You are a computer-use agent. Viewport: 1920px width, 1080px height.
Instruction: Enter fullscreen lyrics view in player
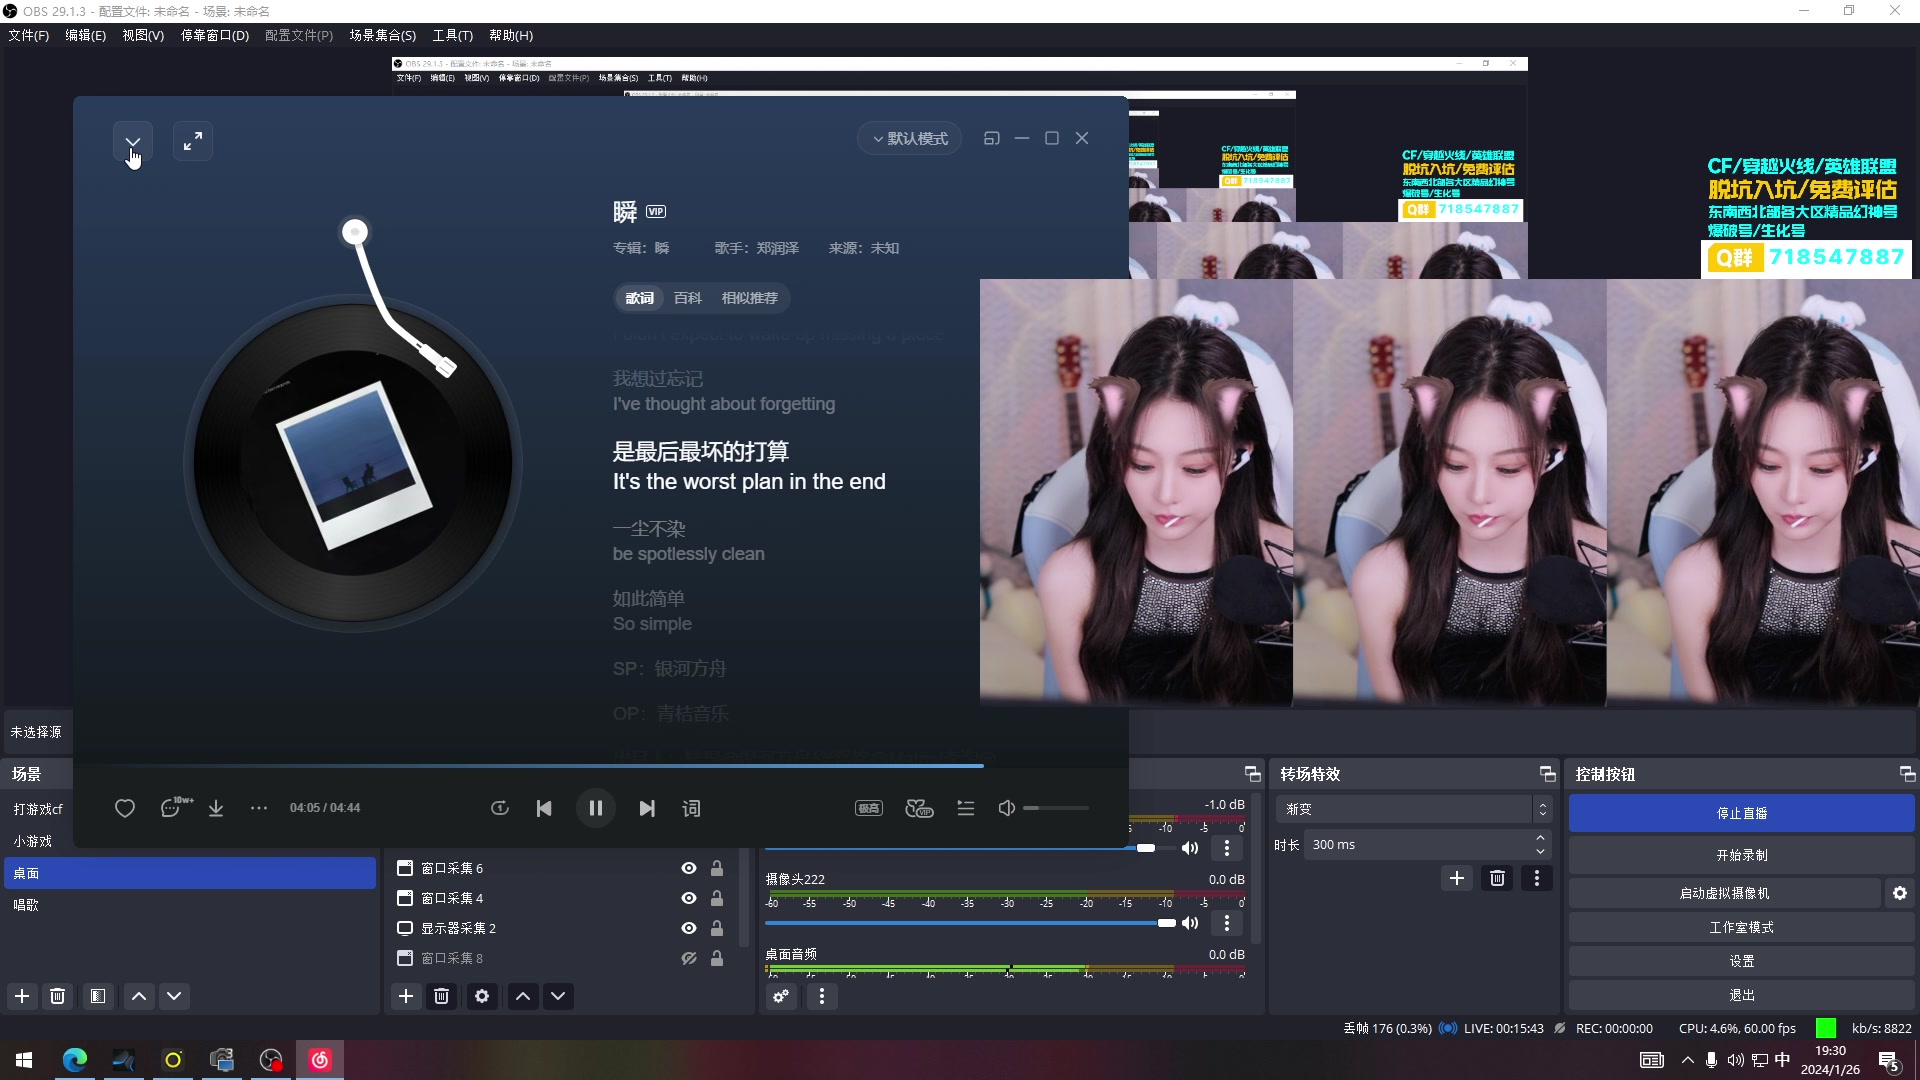click(x=193, y=142)
